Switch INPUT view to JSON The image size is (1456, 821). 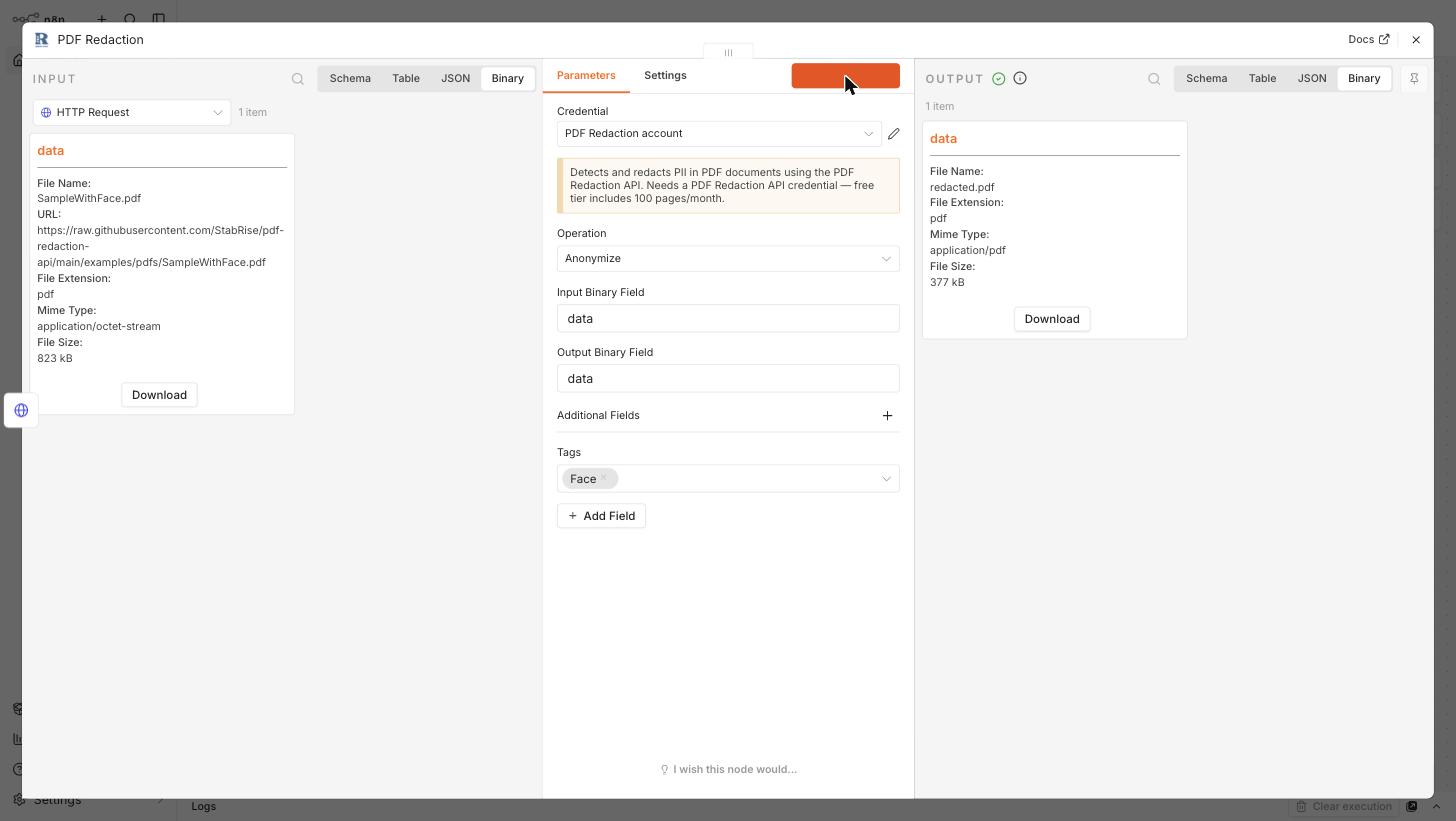455,78
